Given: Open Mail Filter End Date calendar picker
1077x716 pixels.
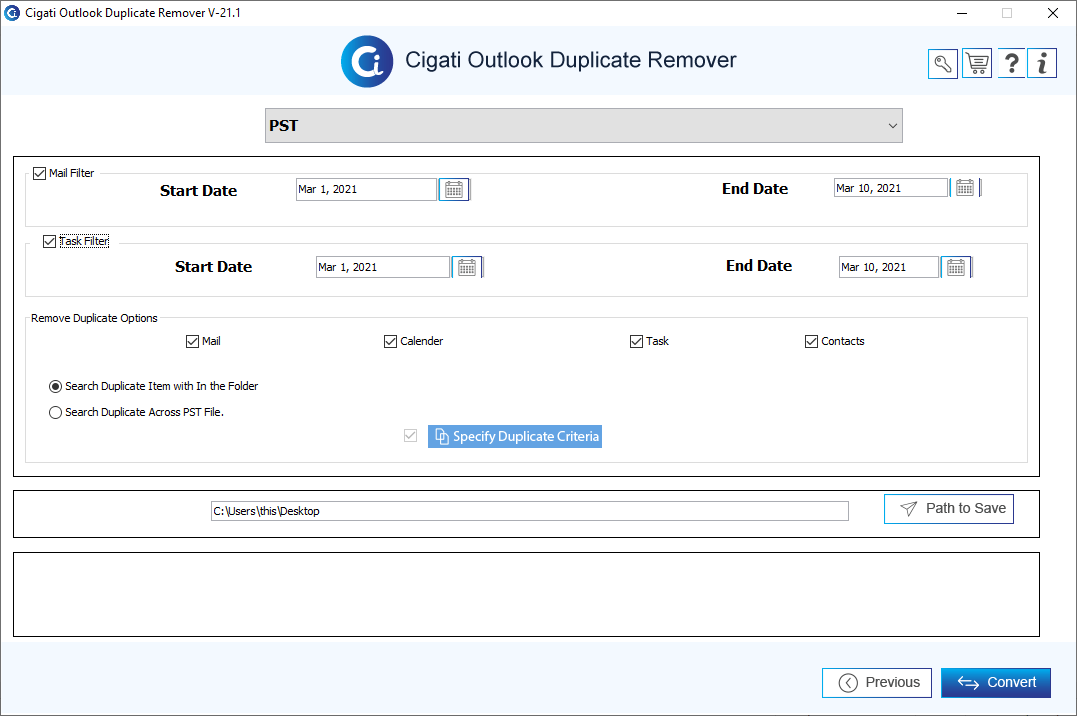Looking at the screenshot, I should pos(965,188).
